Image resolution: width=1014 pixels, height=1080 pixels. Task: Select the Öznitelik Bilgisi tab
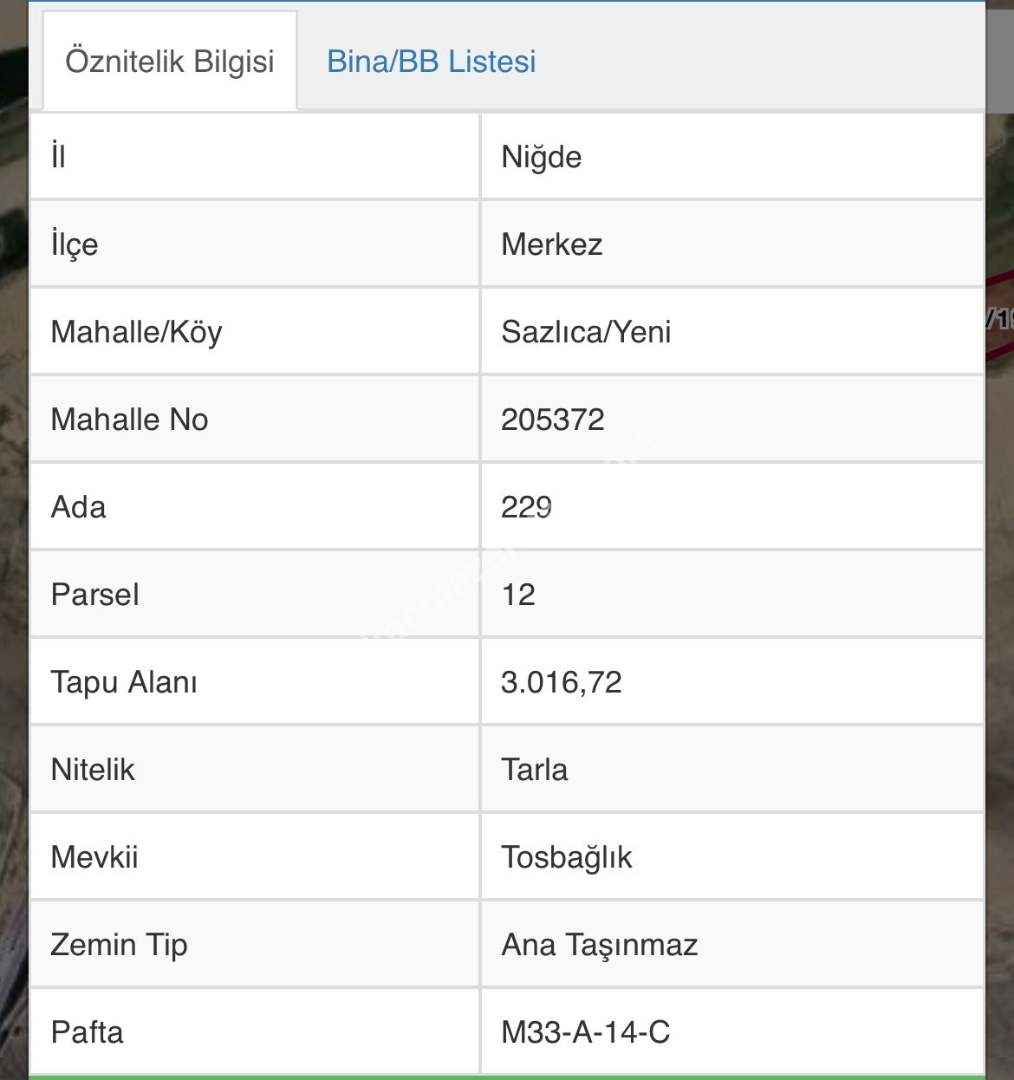coord(169,62)
